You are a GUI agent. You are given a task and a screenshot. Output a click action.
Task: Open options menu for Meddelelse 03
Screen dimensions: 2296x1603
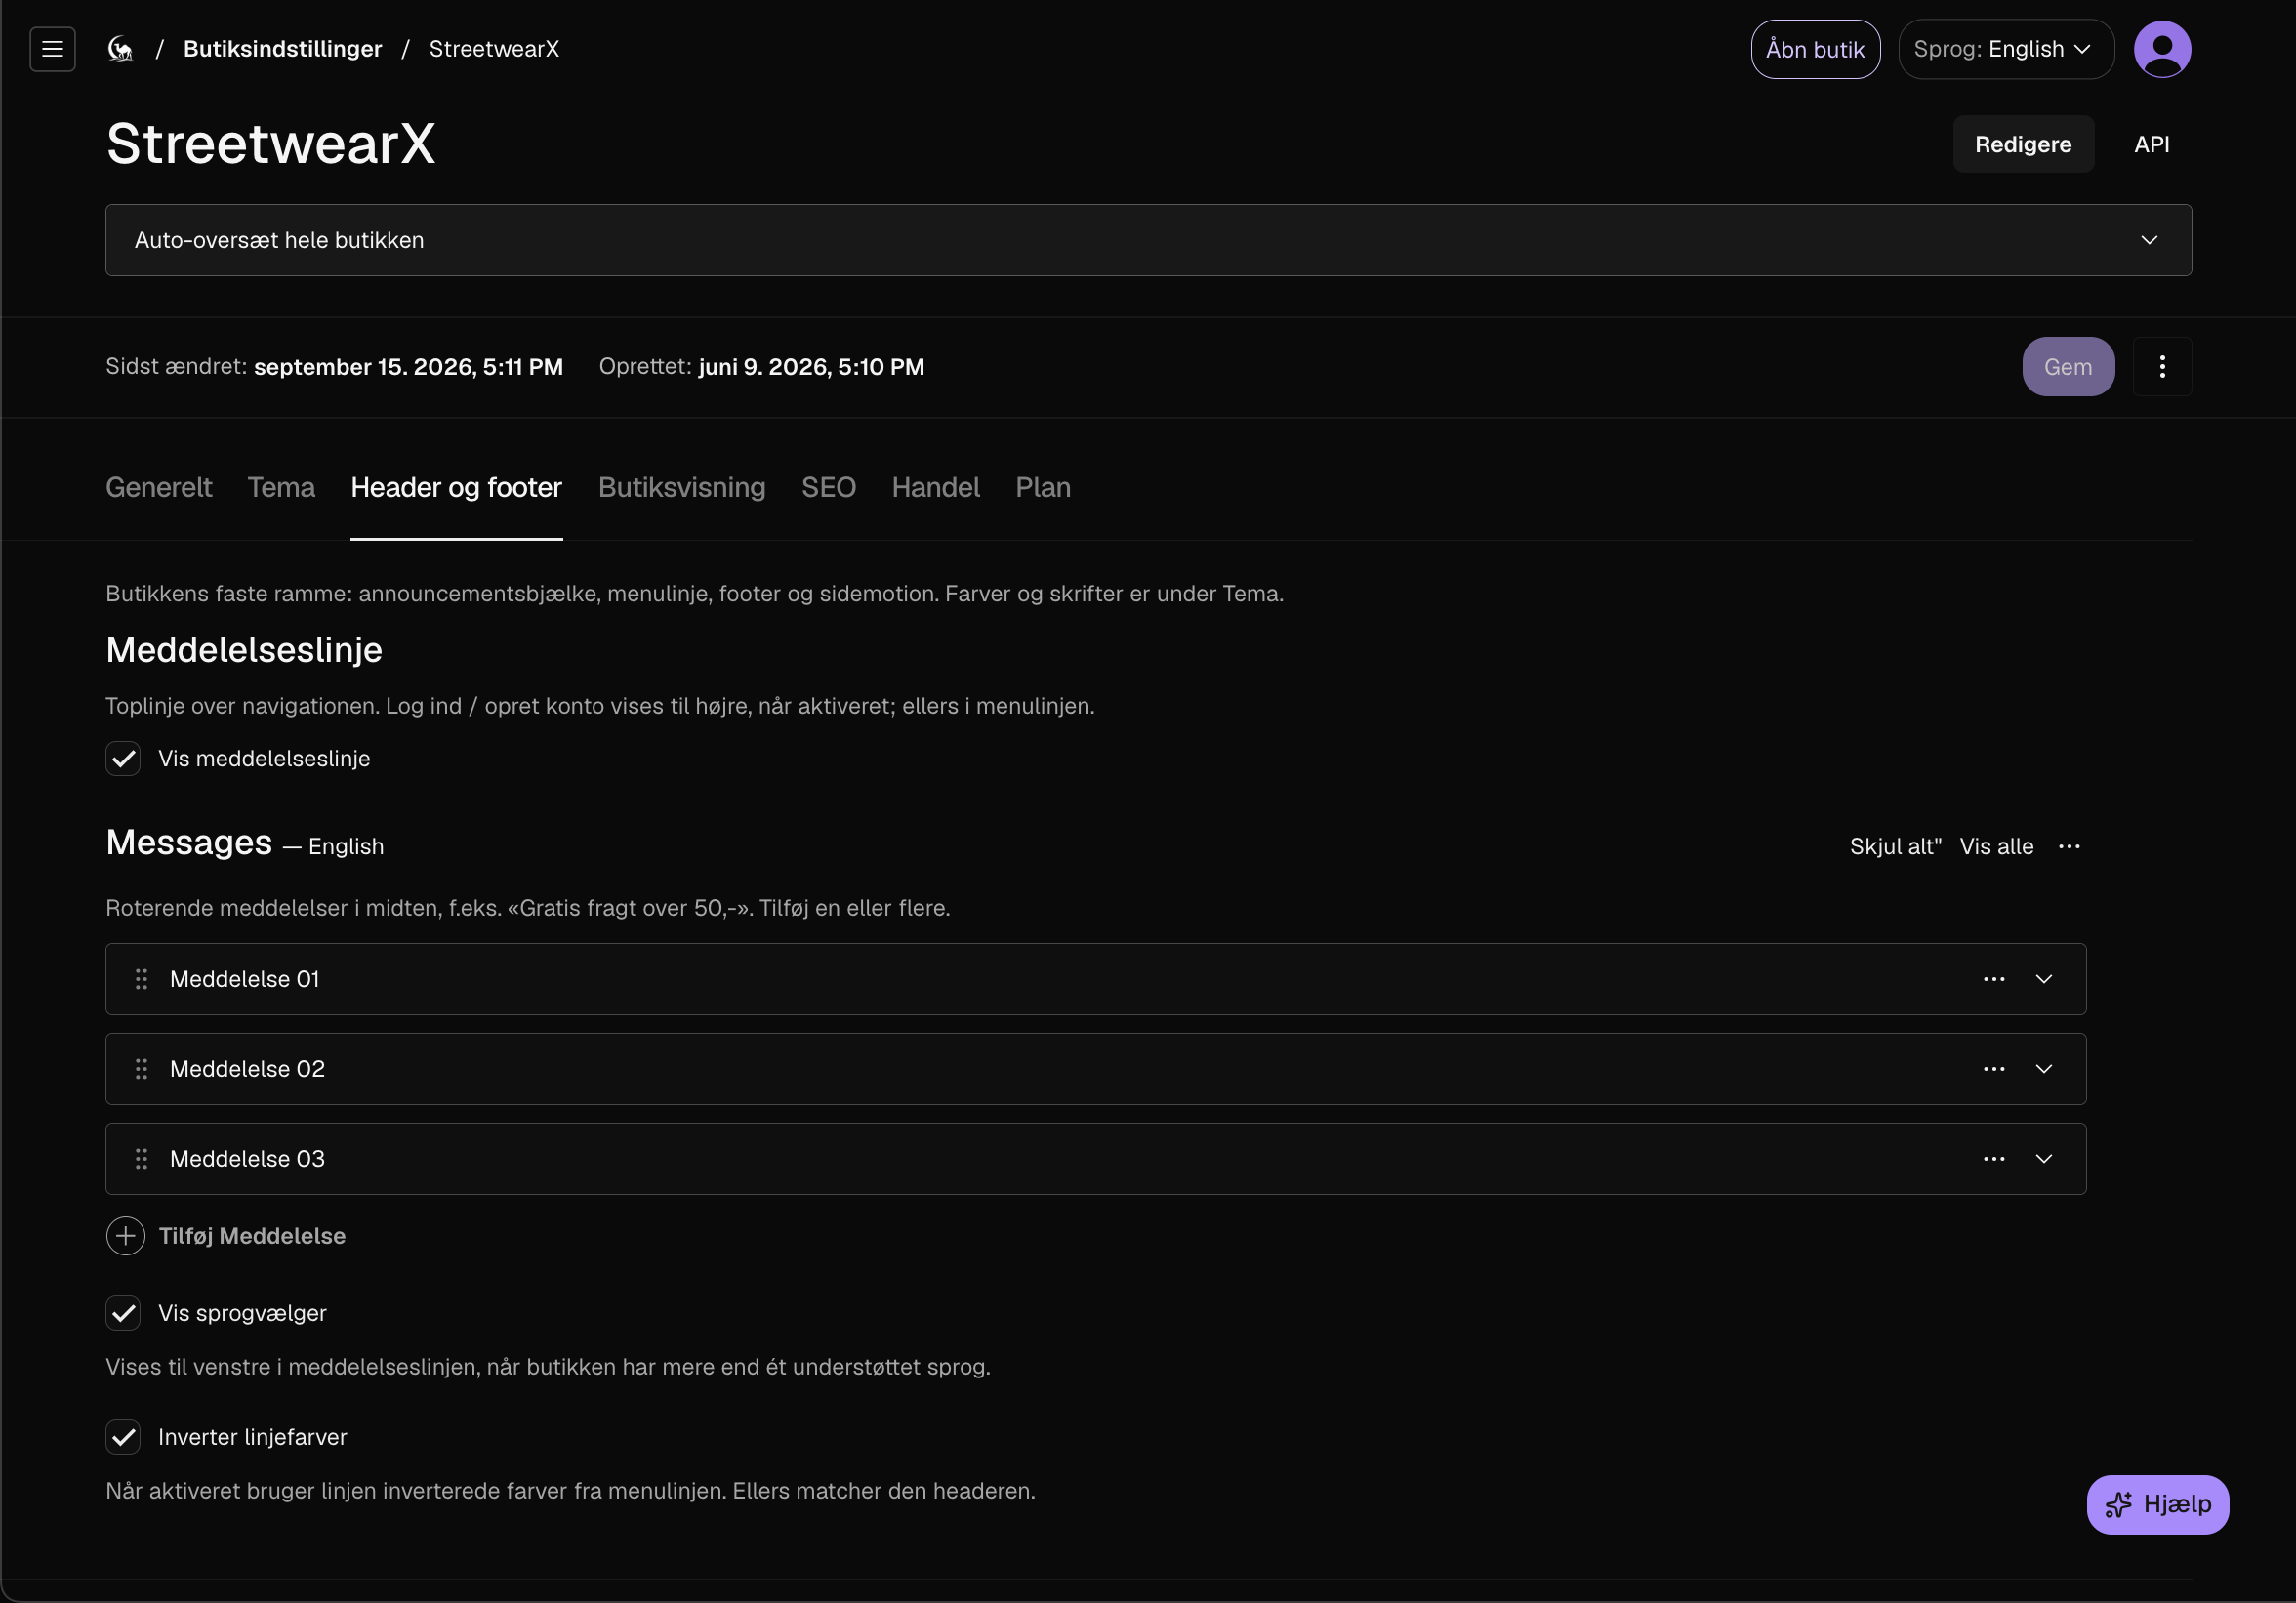[1994, 1159]
